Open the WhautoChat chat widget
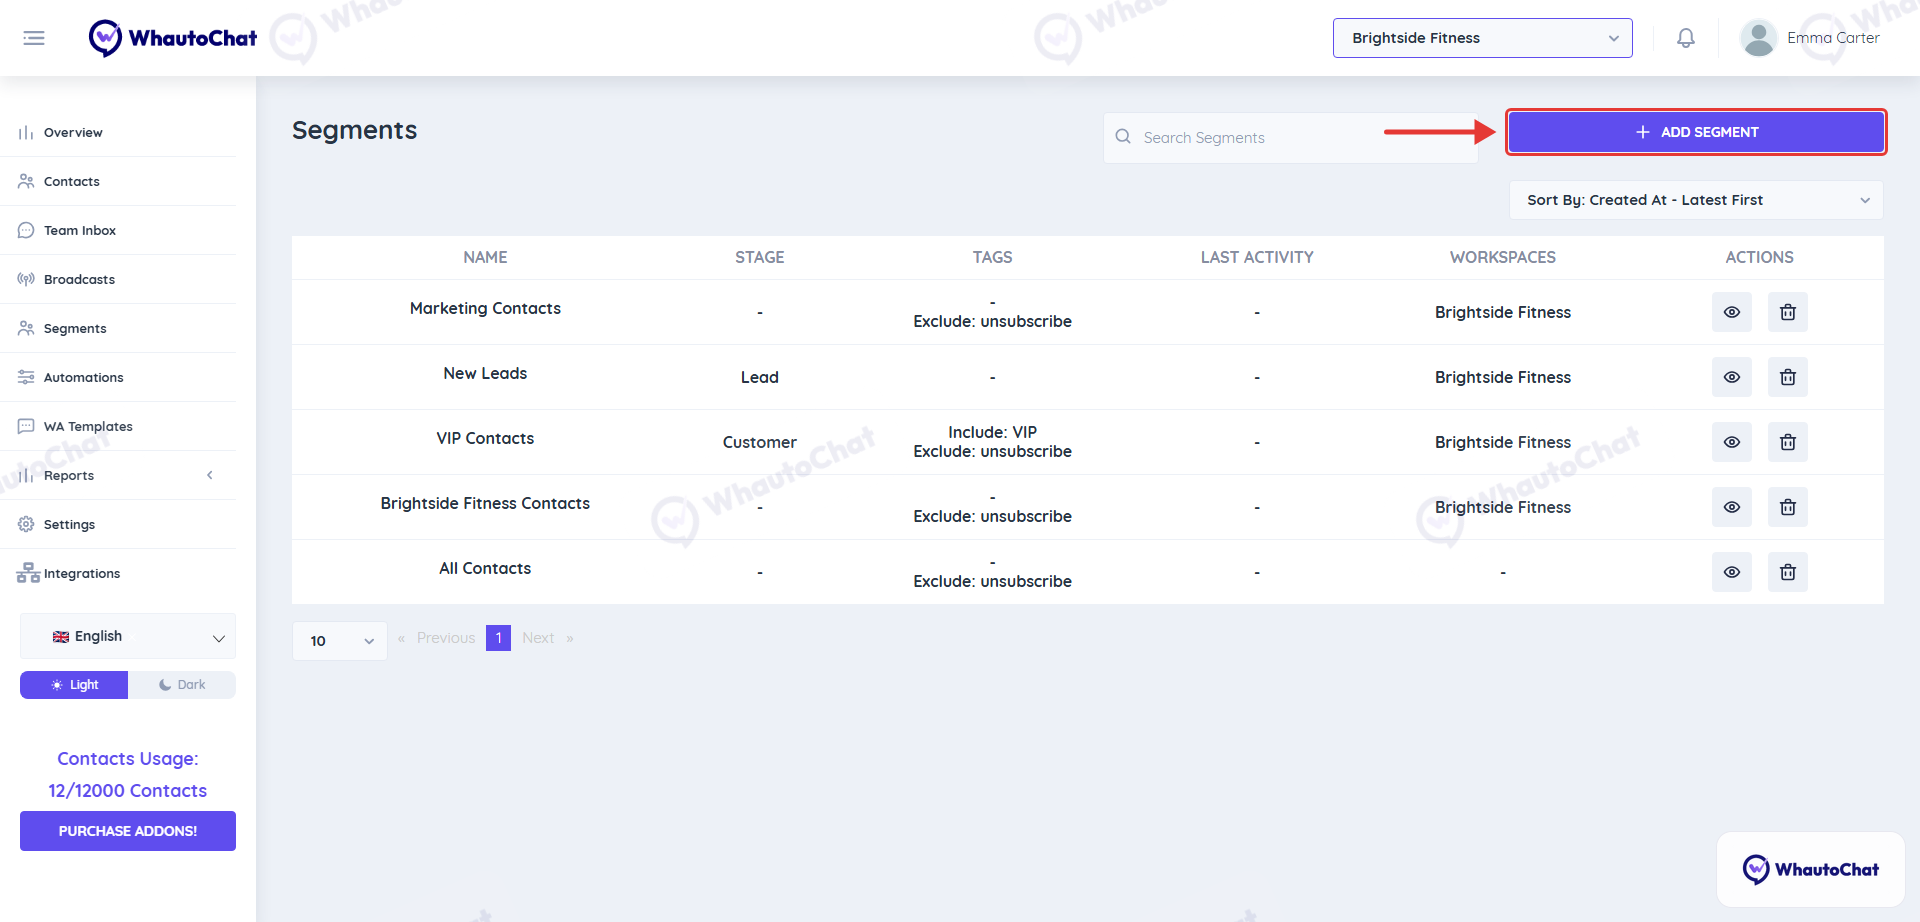Screen dimensions: 1920x922 click(1811, 869)
